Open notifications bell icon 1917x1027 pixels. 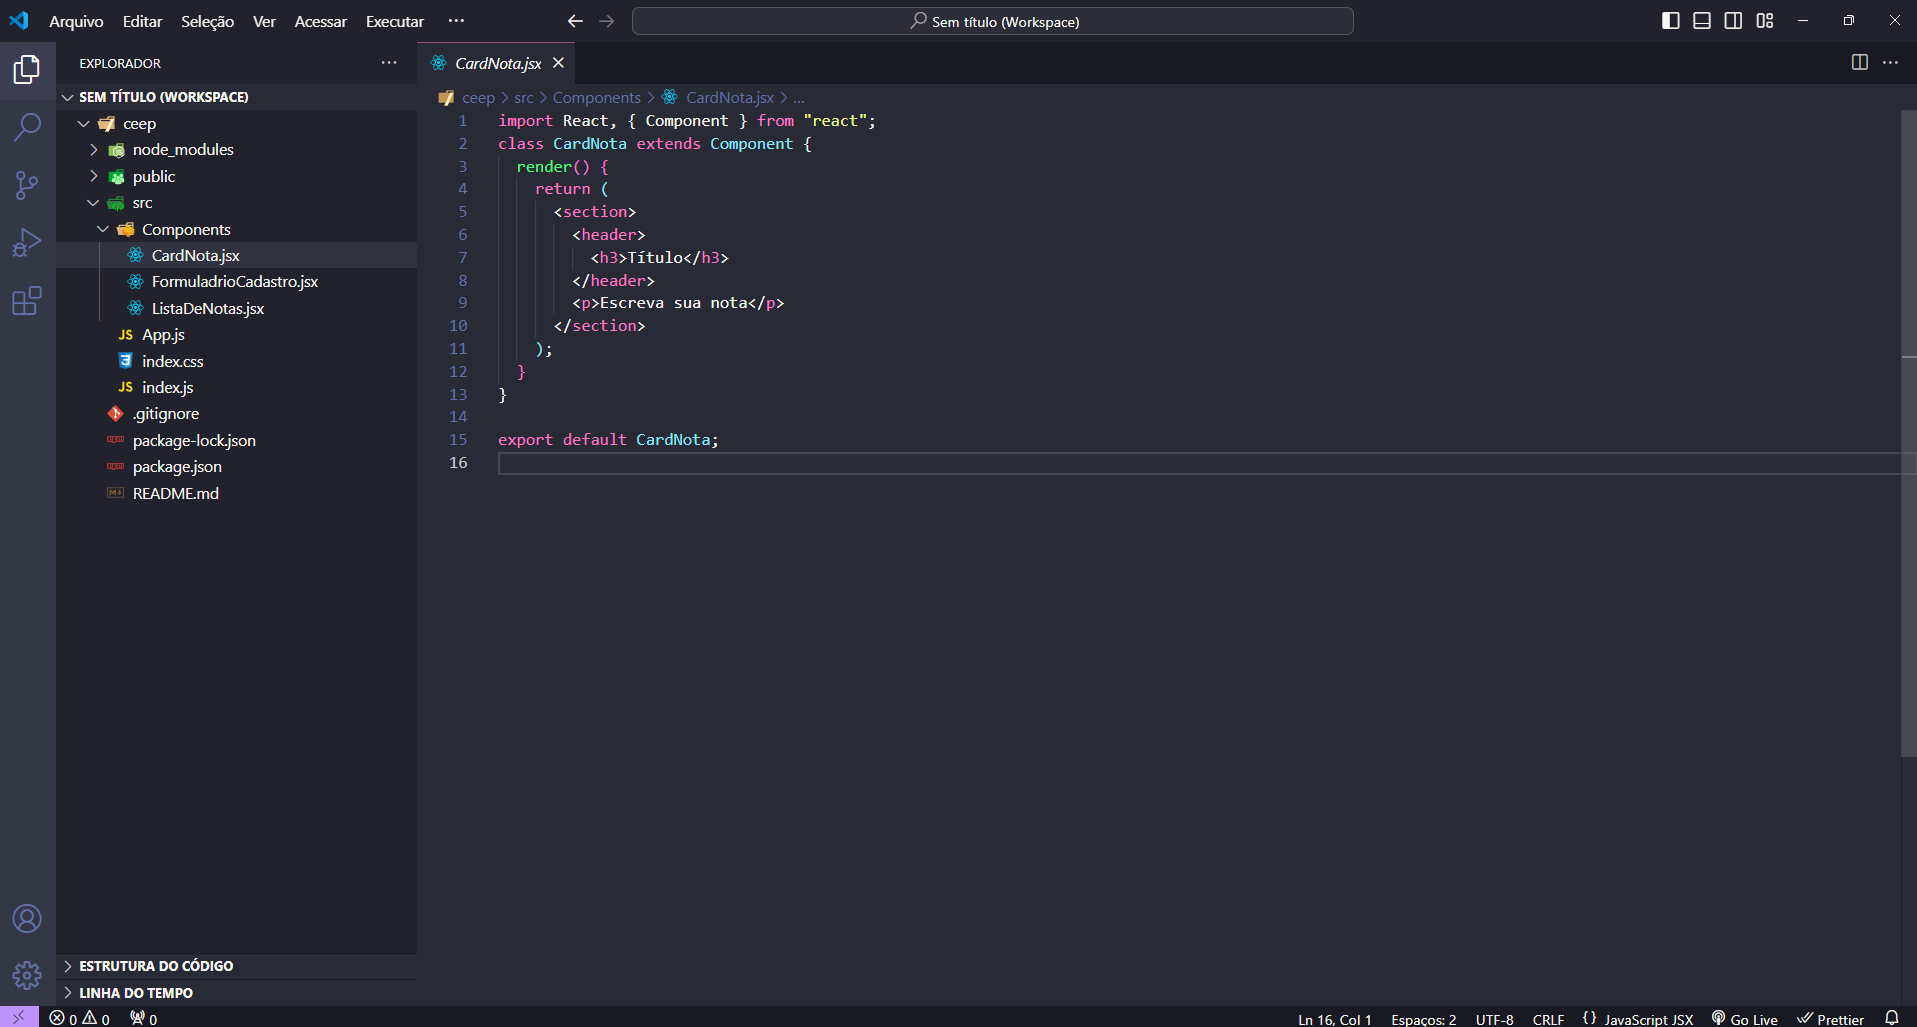1892,1018
